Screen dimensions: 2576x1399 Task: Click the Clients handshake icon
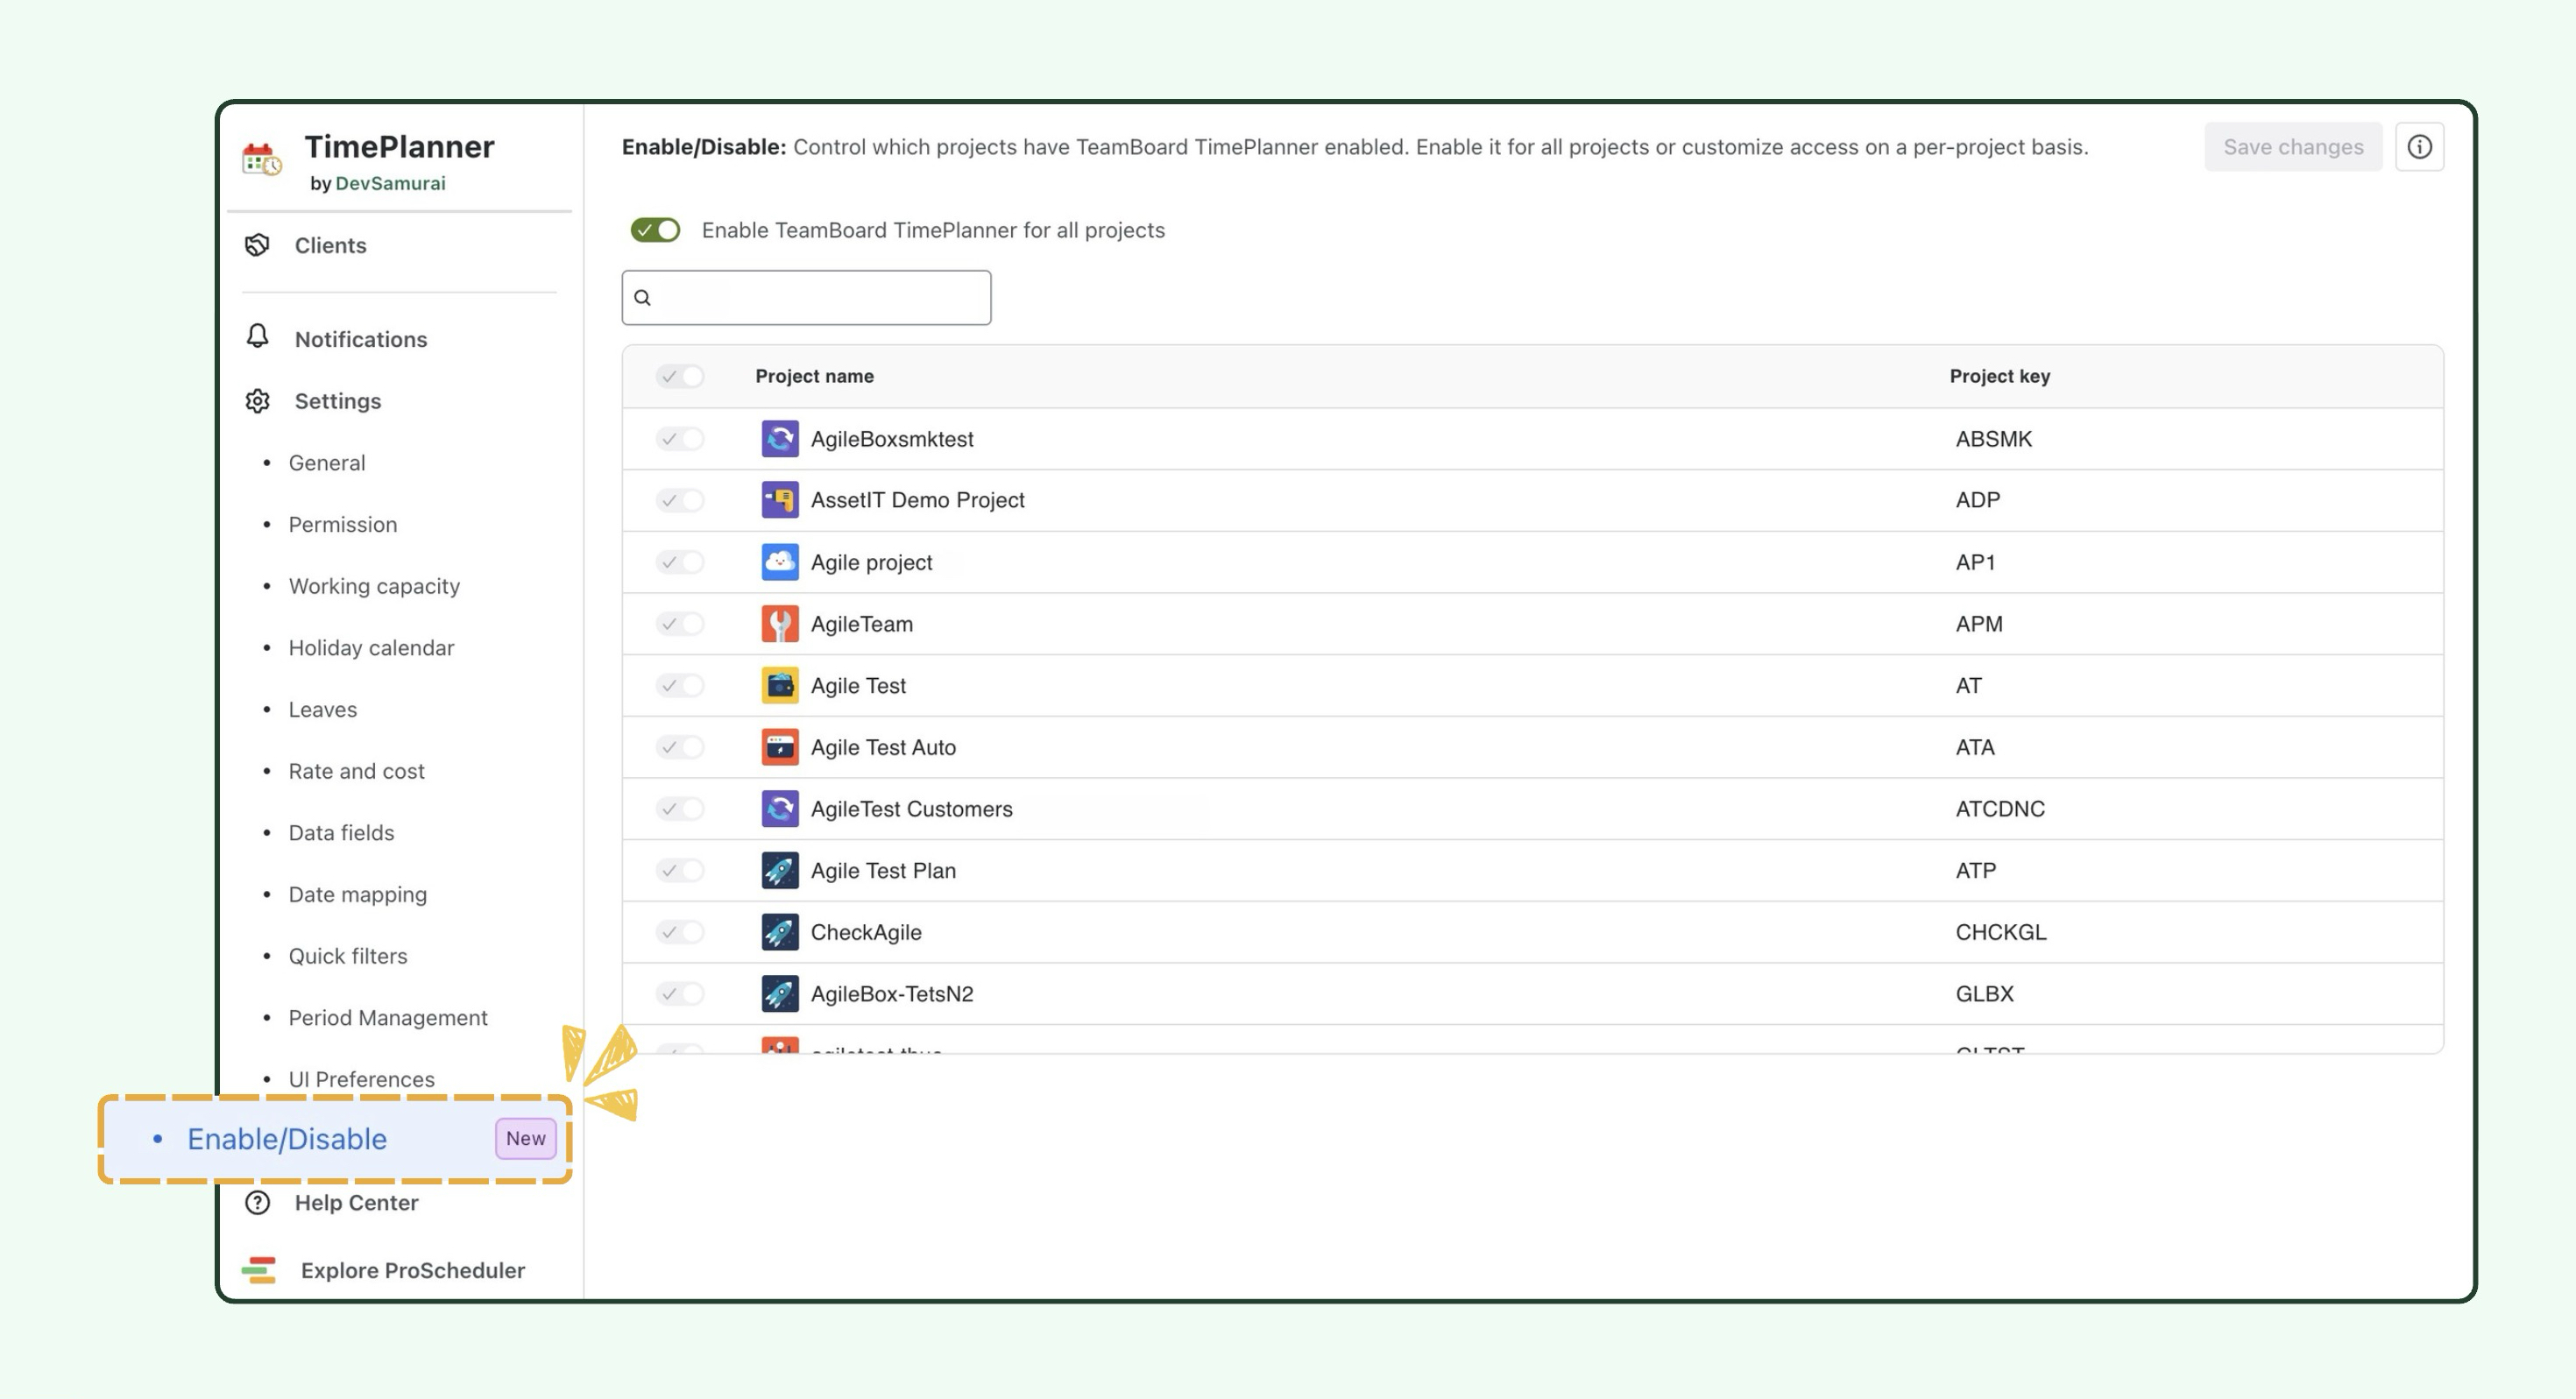(x=258, y=245)
